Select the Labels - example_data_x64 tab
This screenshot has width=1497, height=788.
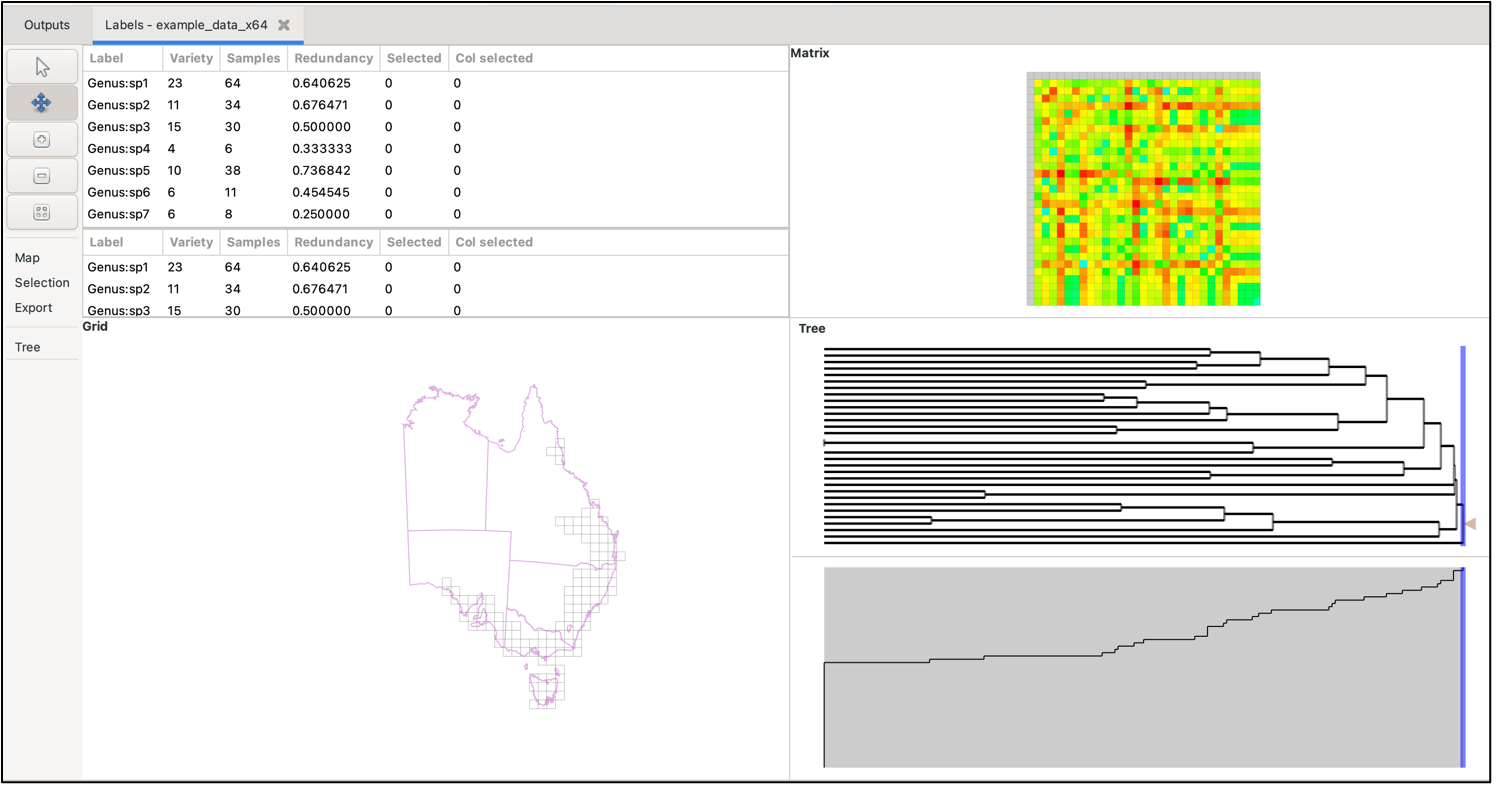click(x=186, y=25)
